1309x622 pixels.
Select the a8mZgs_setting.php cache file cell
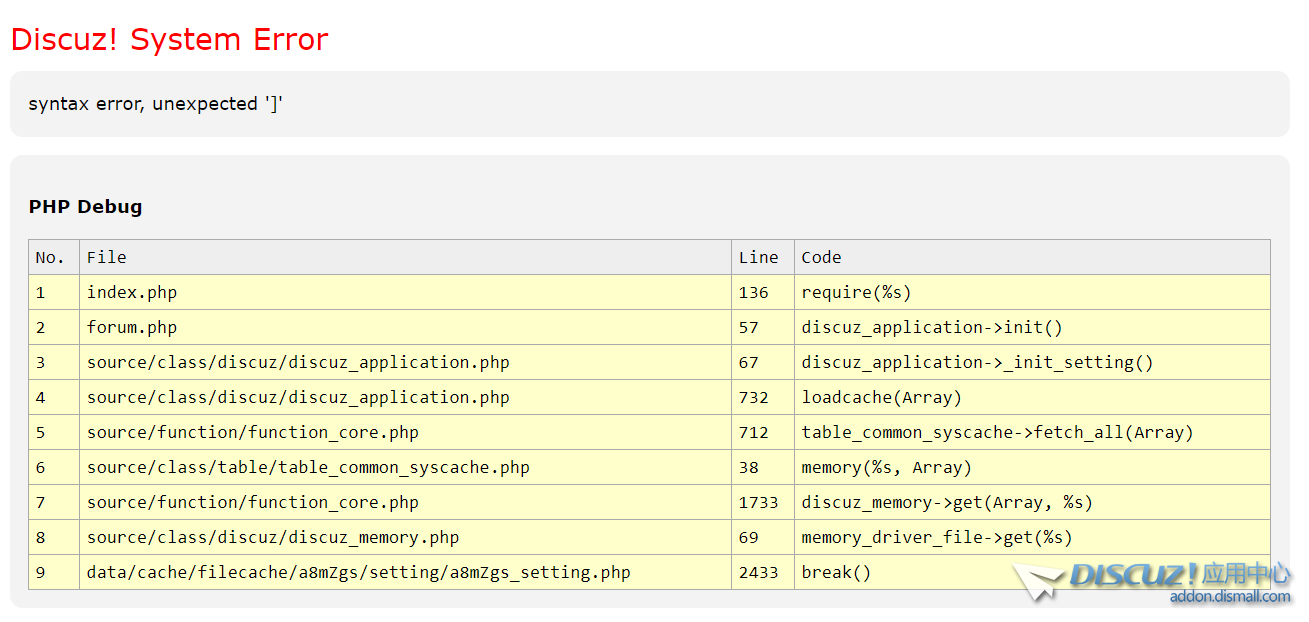pyautogui.click(x=405, y=572)
